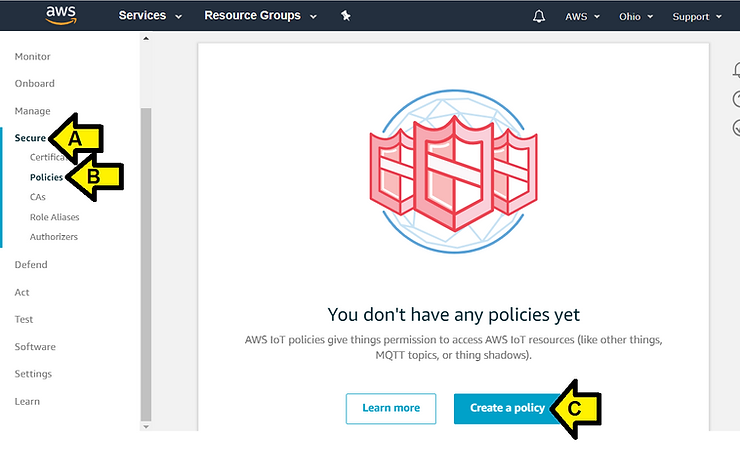Image resolution: width=740 pixels, height=470 pixels.
Task: Open Settings in the sidebar
Action: pyautogui.click(x=33, y=374)
